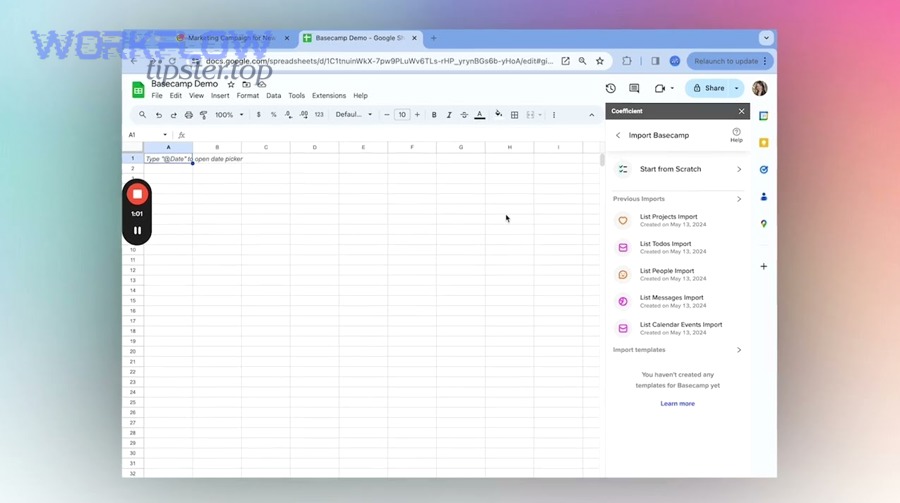Open more number formats (123)

click(319, 115)
